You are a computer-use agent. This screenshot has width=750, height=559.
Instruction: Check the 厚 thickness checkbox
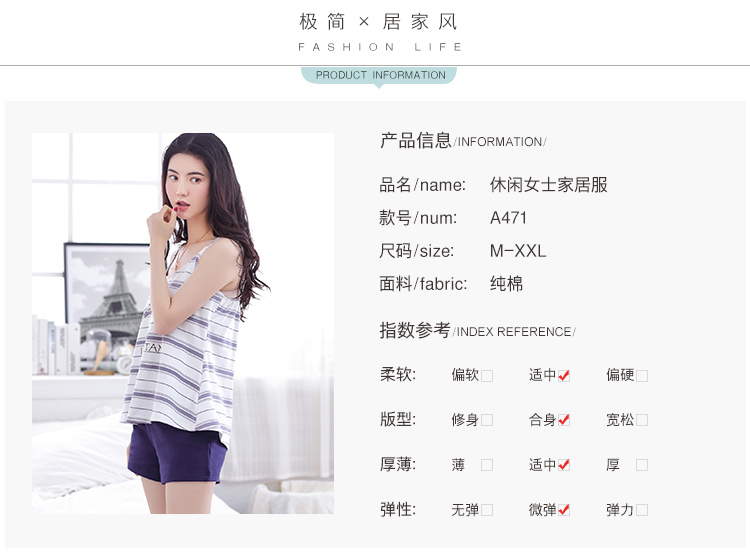point(642,465)
